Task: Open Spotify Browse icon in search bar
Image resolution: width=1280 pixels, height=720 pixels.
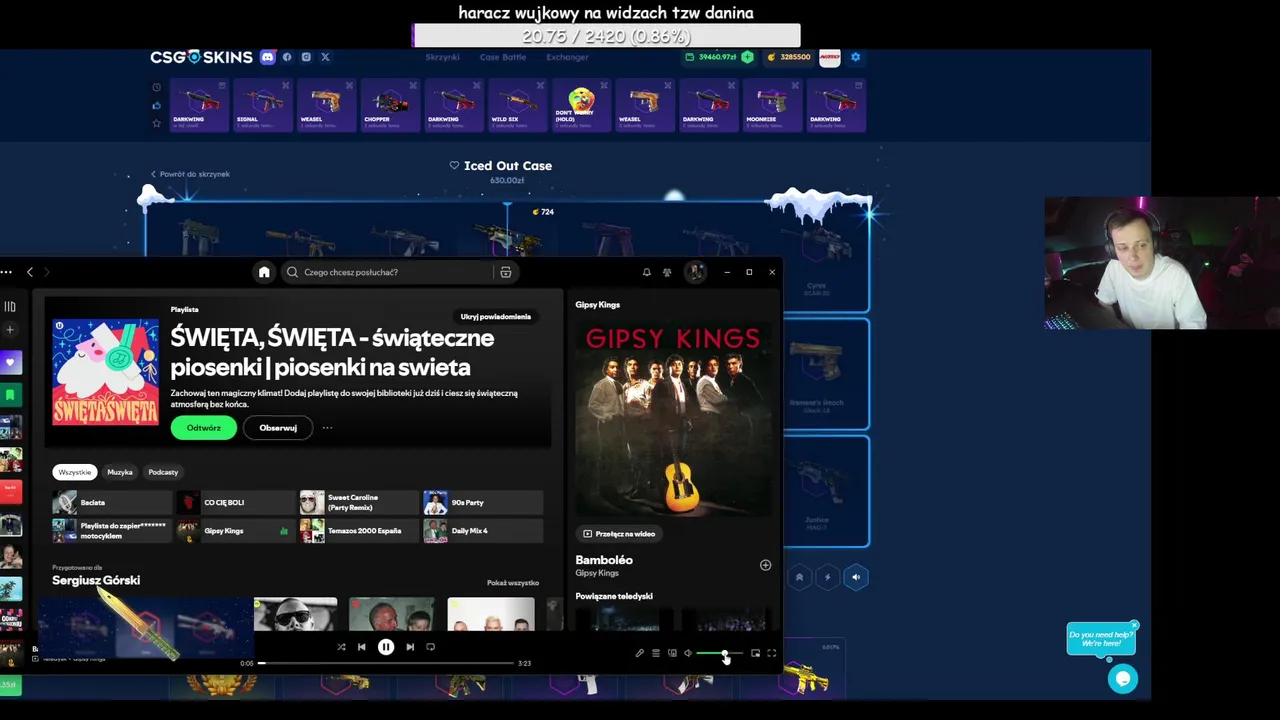Action: 505,272
